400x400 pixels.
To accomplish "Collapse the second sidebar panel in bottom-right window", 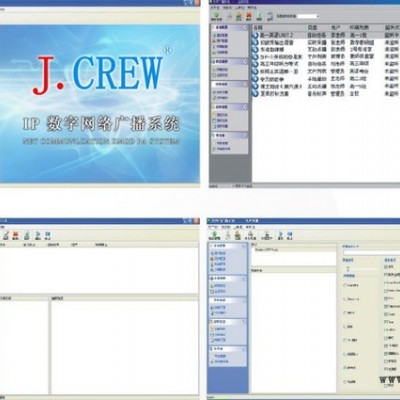I will click(244, 279).
